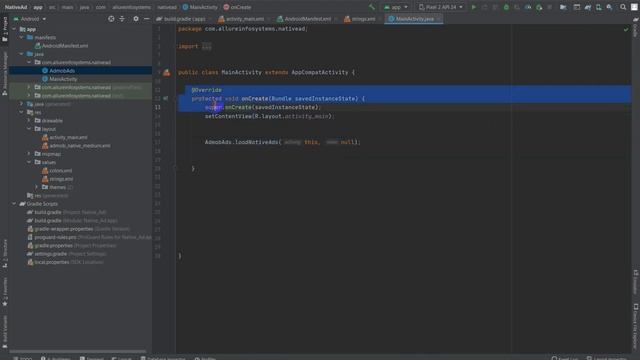640x360 pixels.
Task: Click the Apply Changes and Restart icon
Action: click(x=484, y=7)
